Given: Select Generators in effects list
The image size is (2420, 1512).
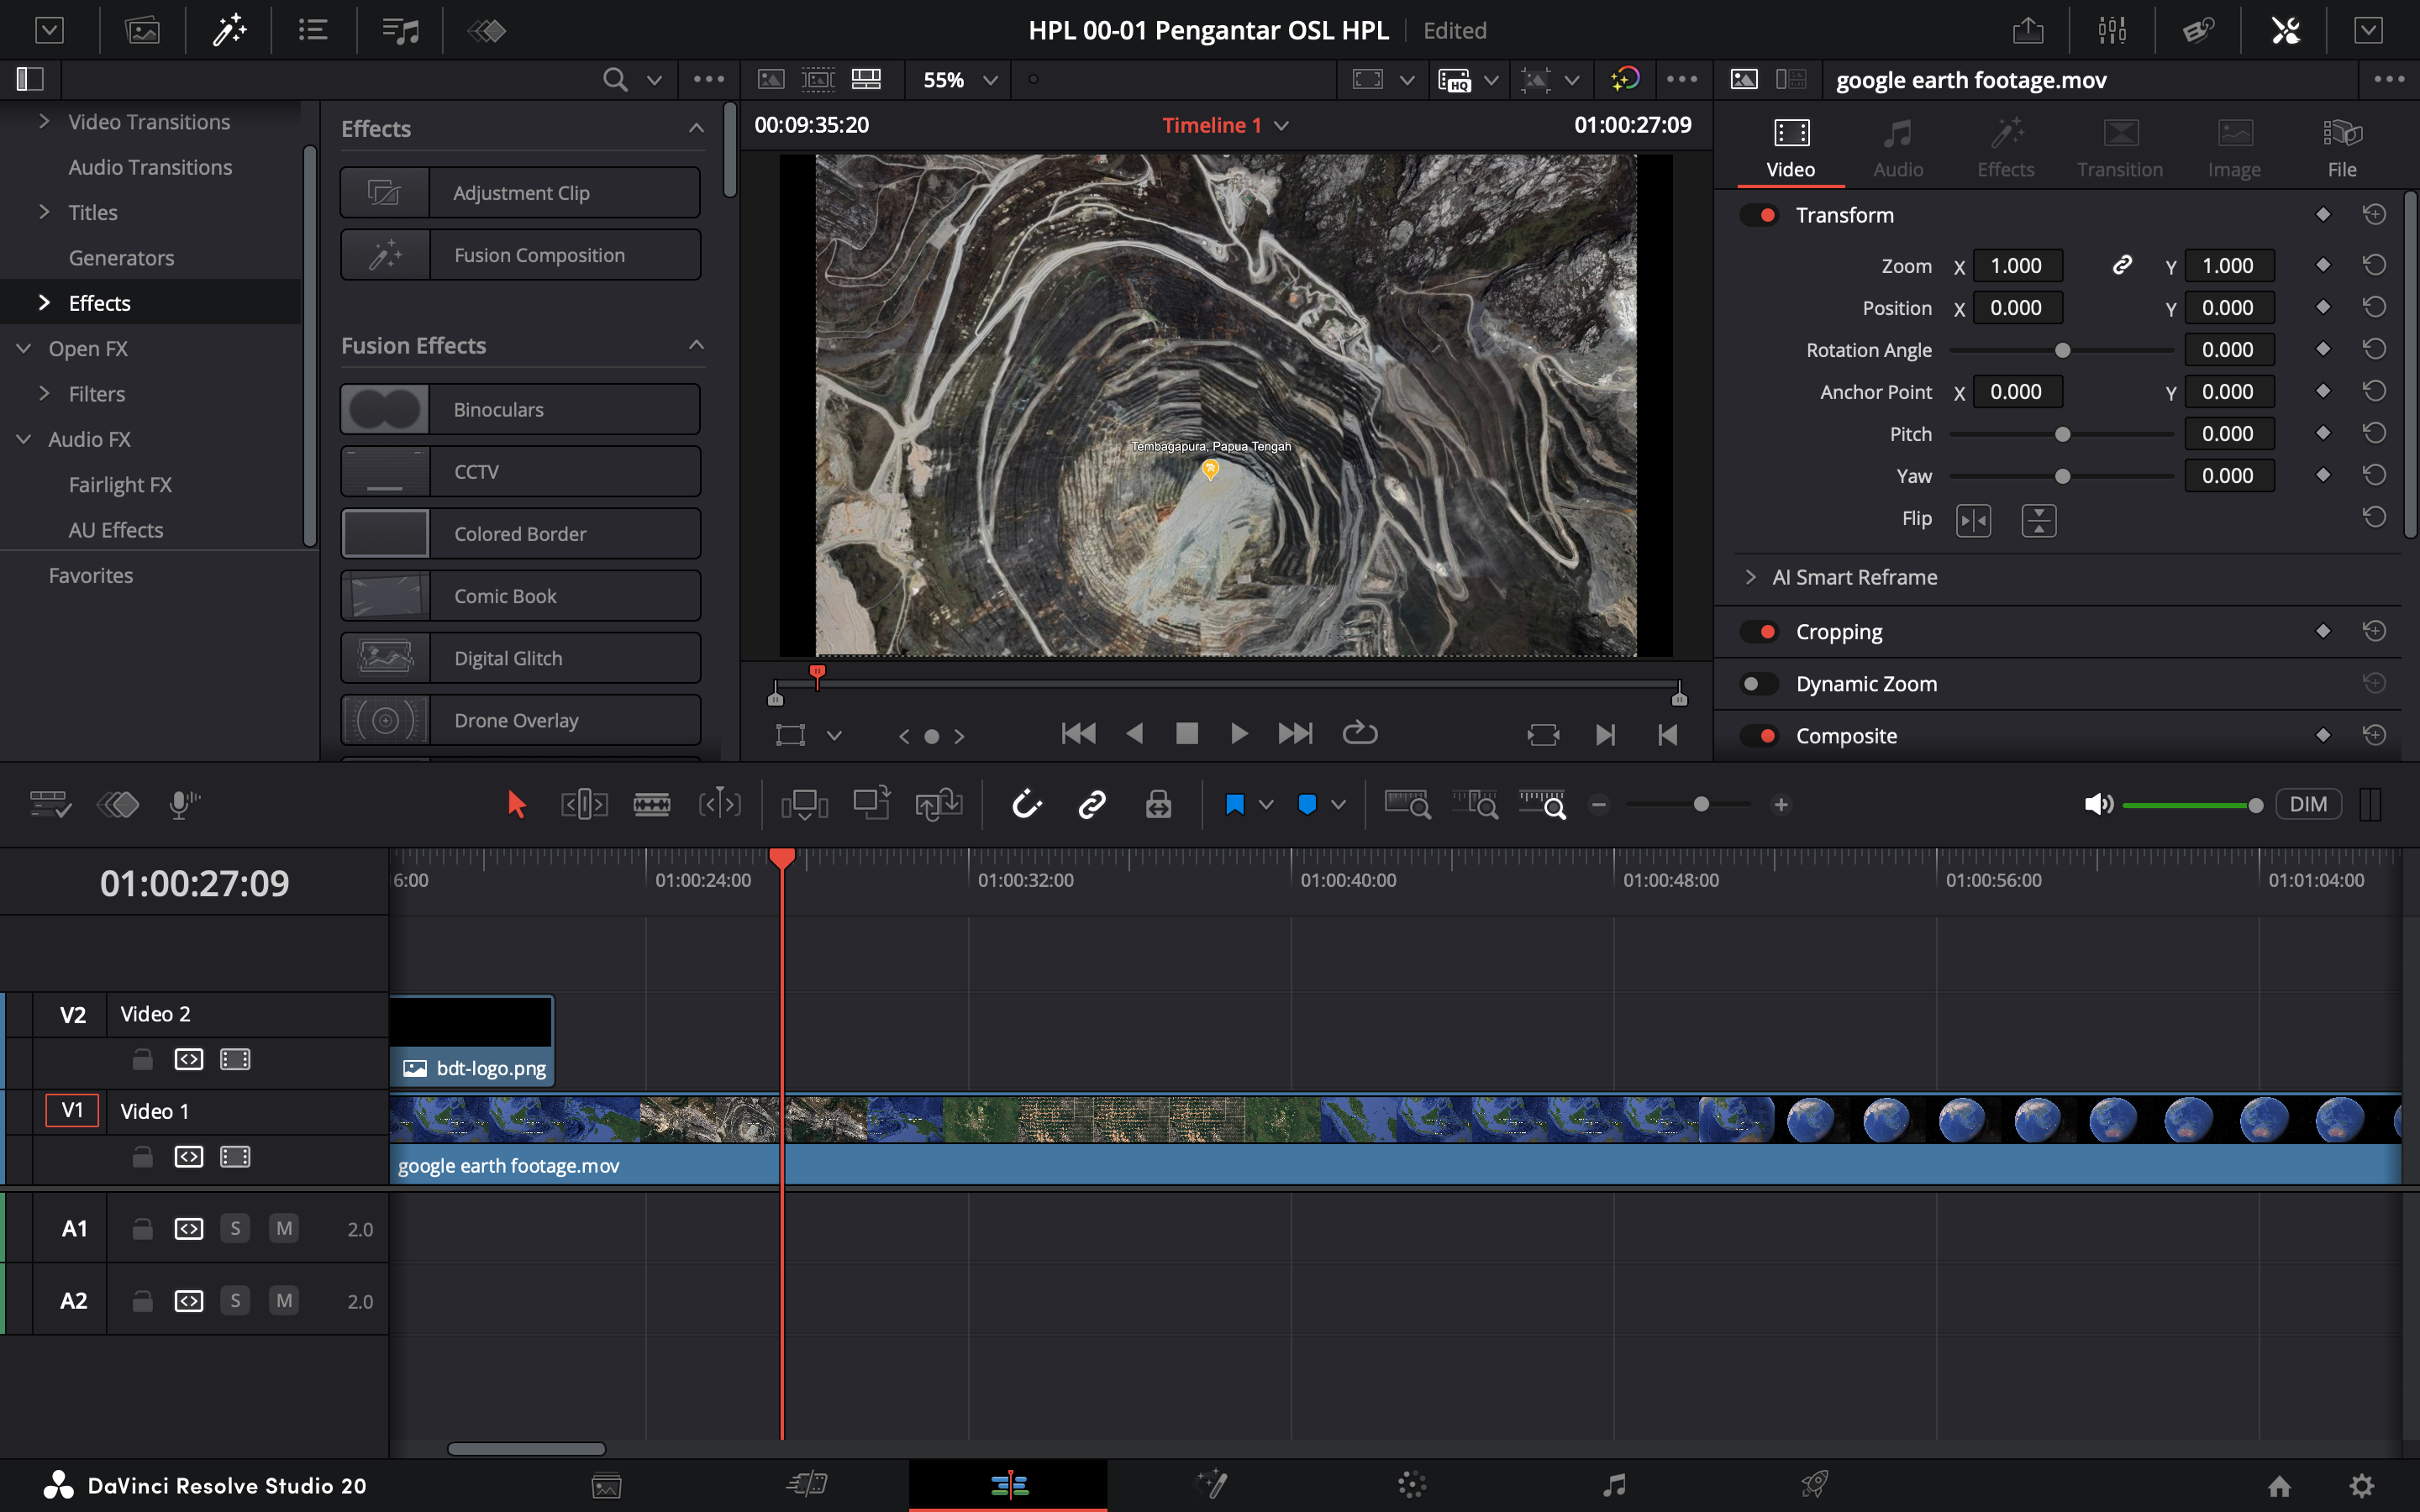Looking at the screenshot, I should coord(121,258).
